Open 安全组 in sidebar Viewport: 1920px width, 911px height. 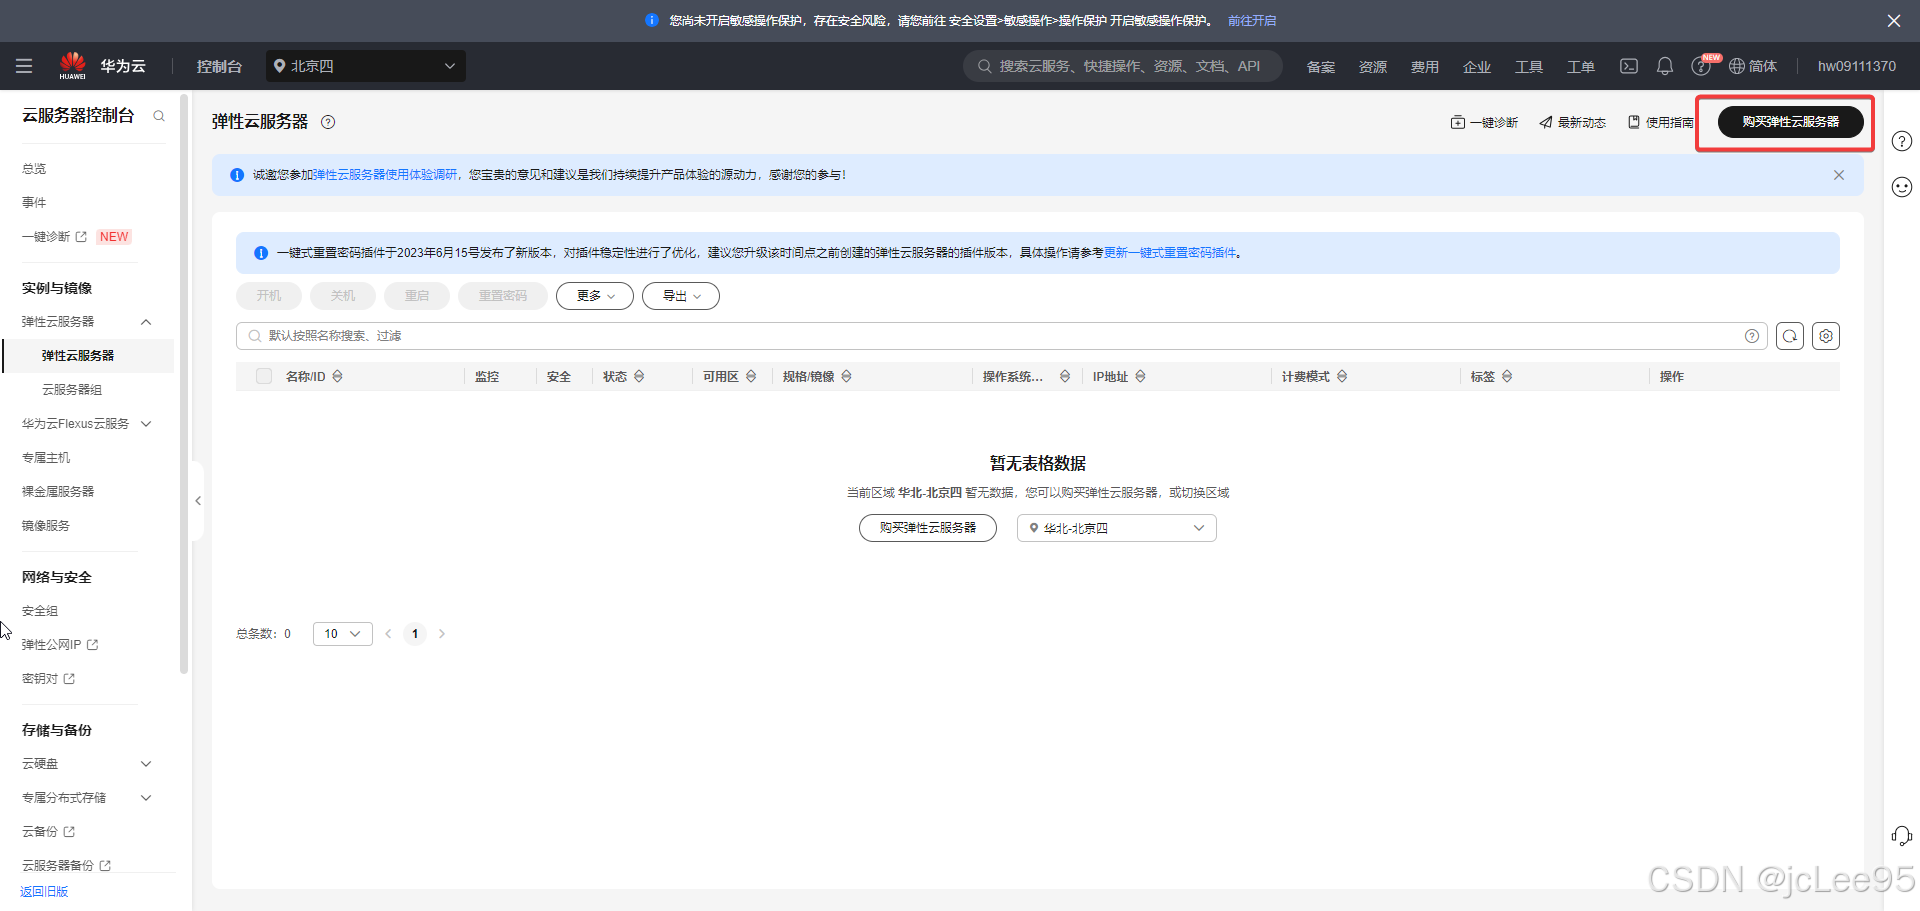coord(40,611)
